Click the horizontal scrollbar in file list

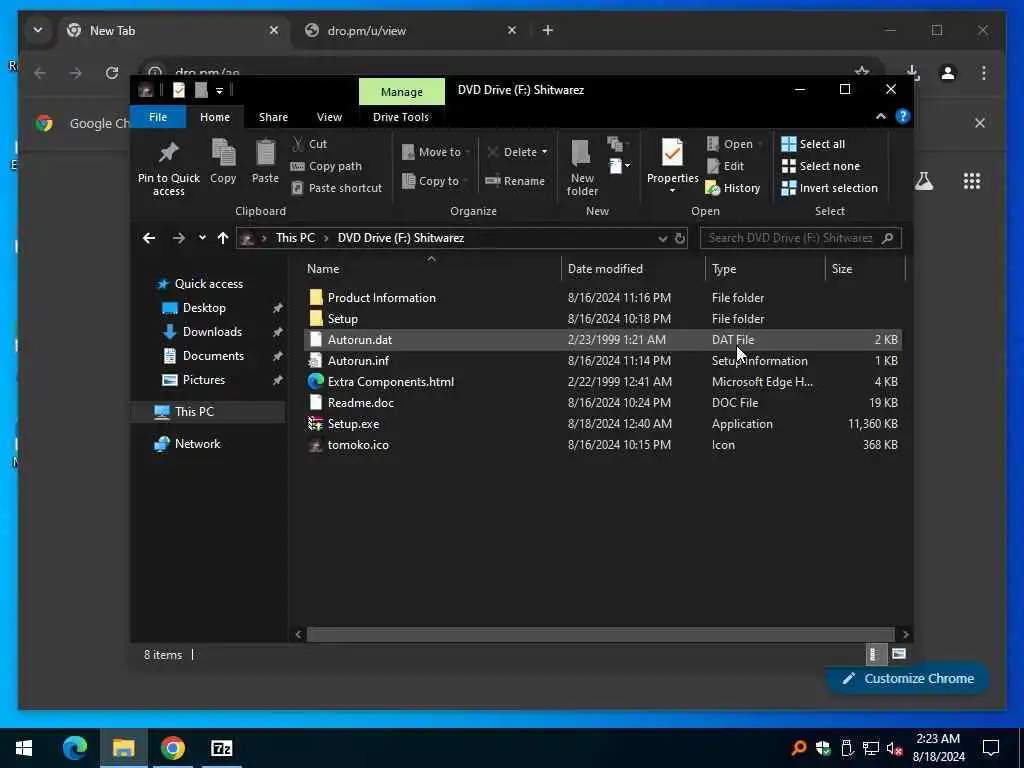click(600, 634)
